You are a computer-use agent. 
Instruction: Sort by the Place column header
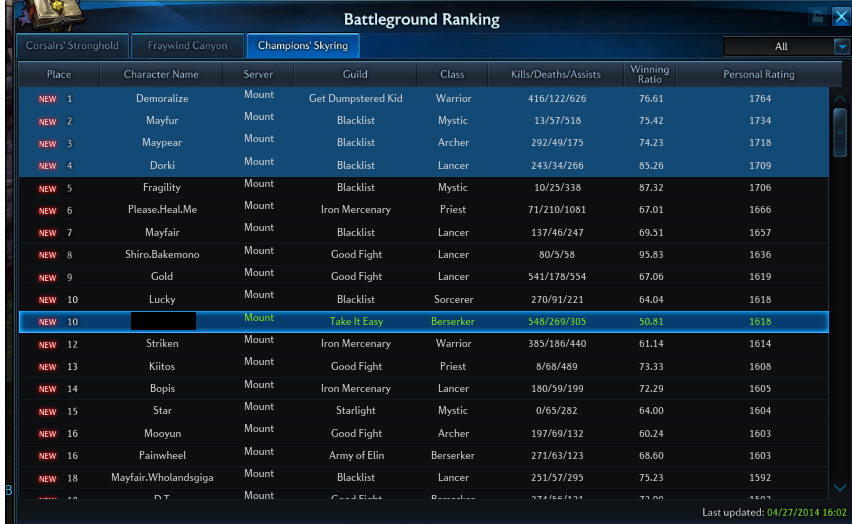(x=59, y=74)
